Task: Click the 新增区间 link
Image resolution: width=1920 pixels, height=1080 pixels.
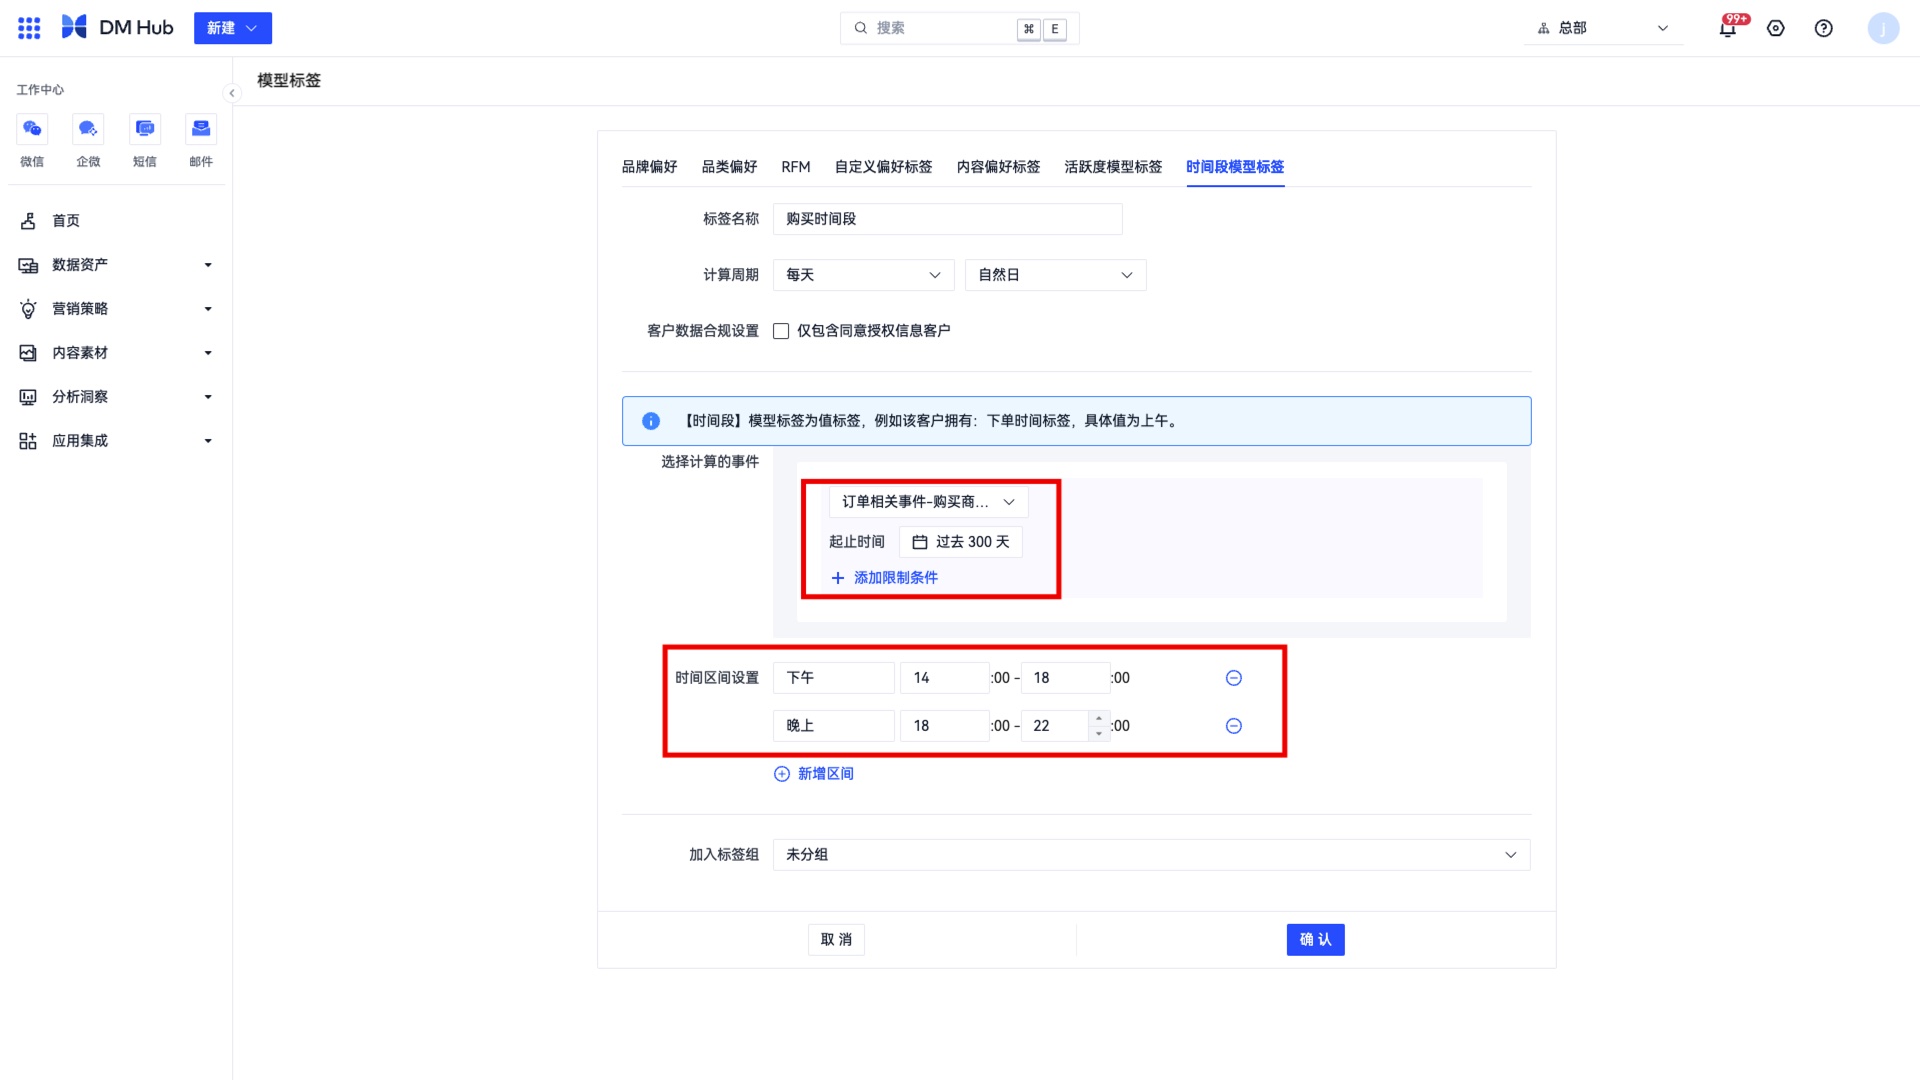Action: pos(825,774)
